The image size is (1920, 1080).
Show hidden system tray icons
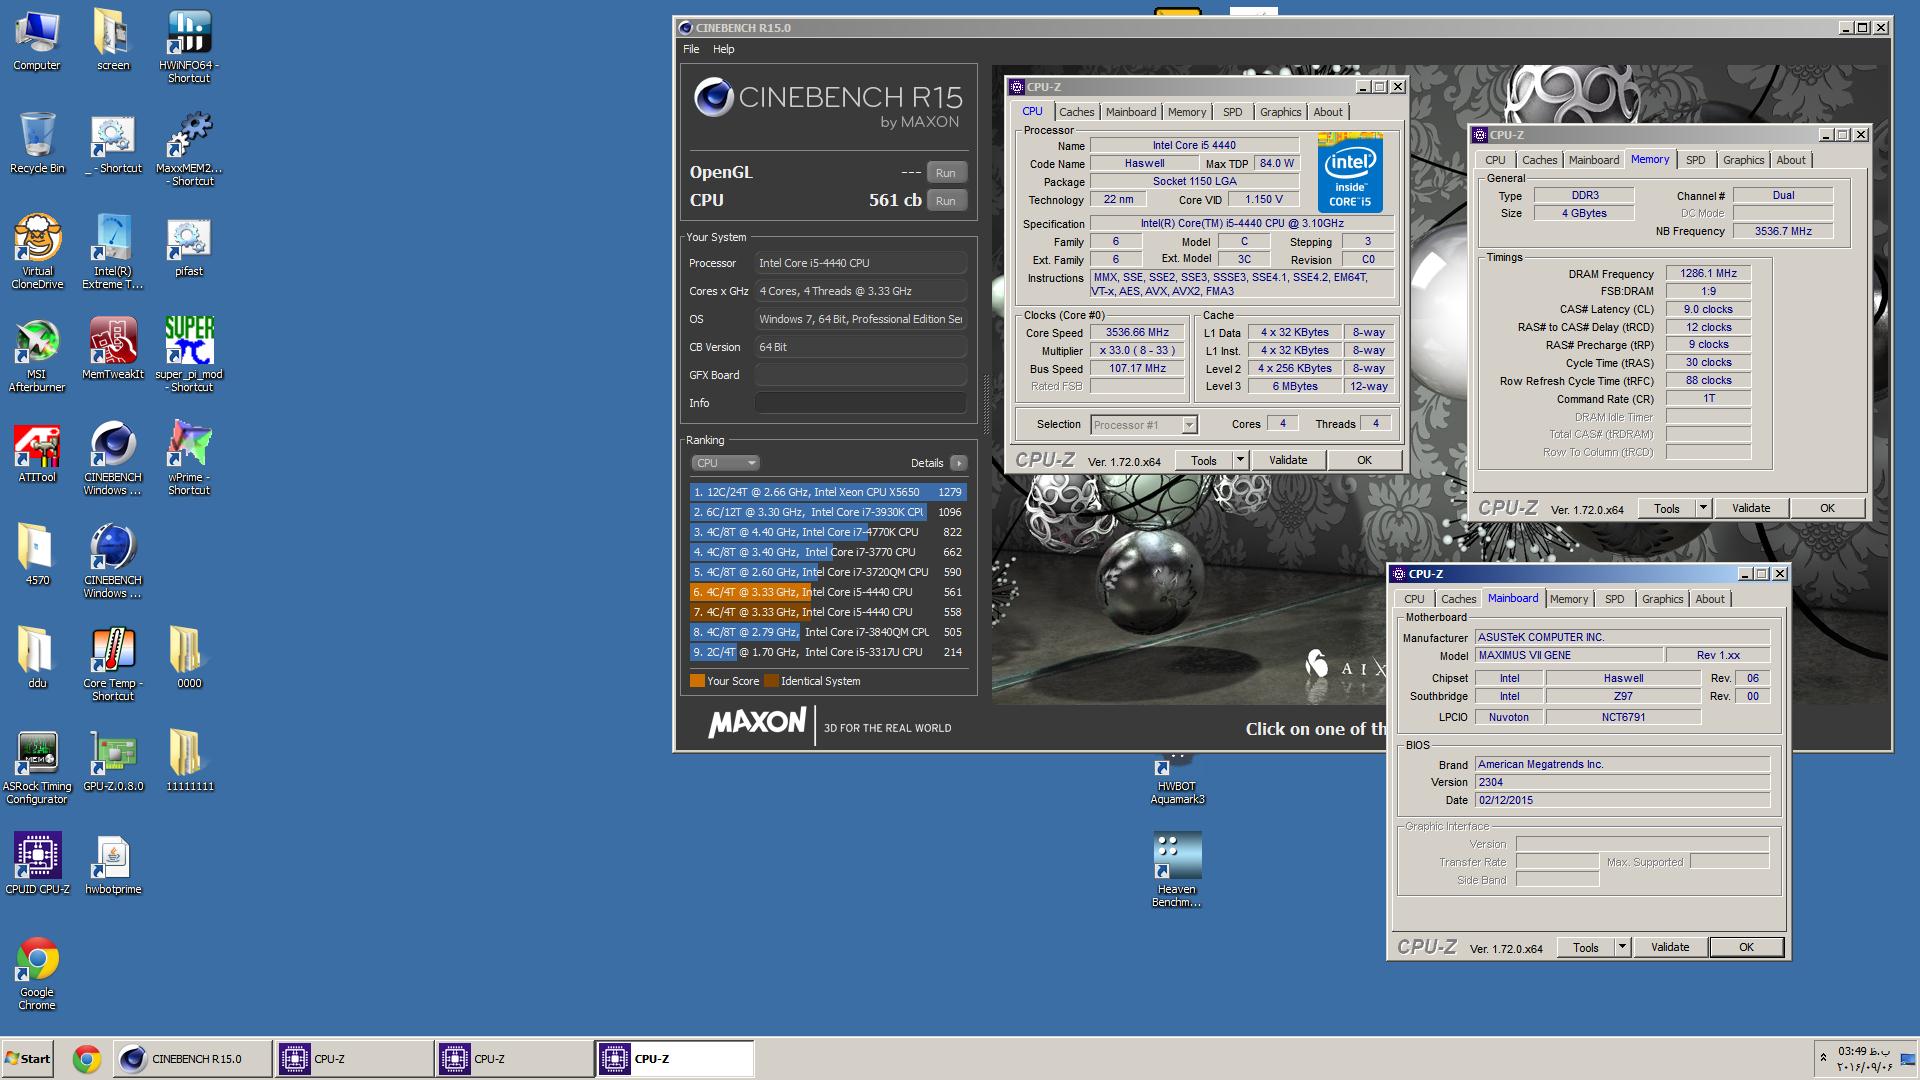click(1823, 1058)
